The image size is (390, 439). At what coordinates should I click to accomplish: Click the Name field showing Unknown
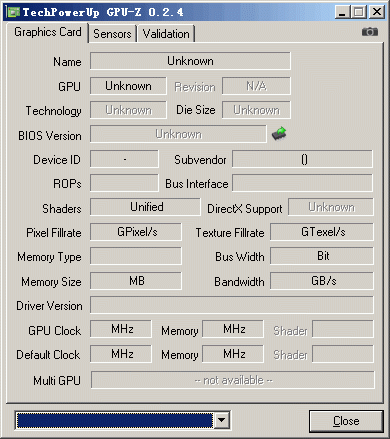(190, 61)
